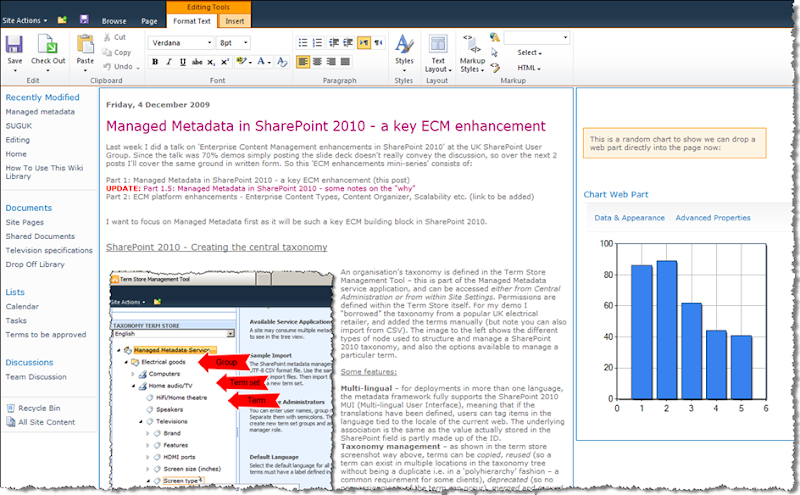Center the paragraph

coord(317,62)
